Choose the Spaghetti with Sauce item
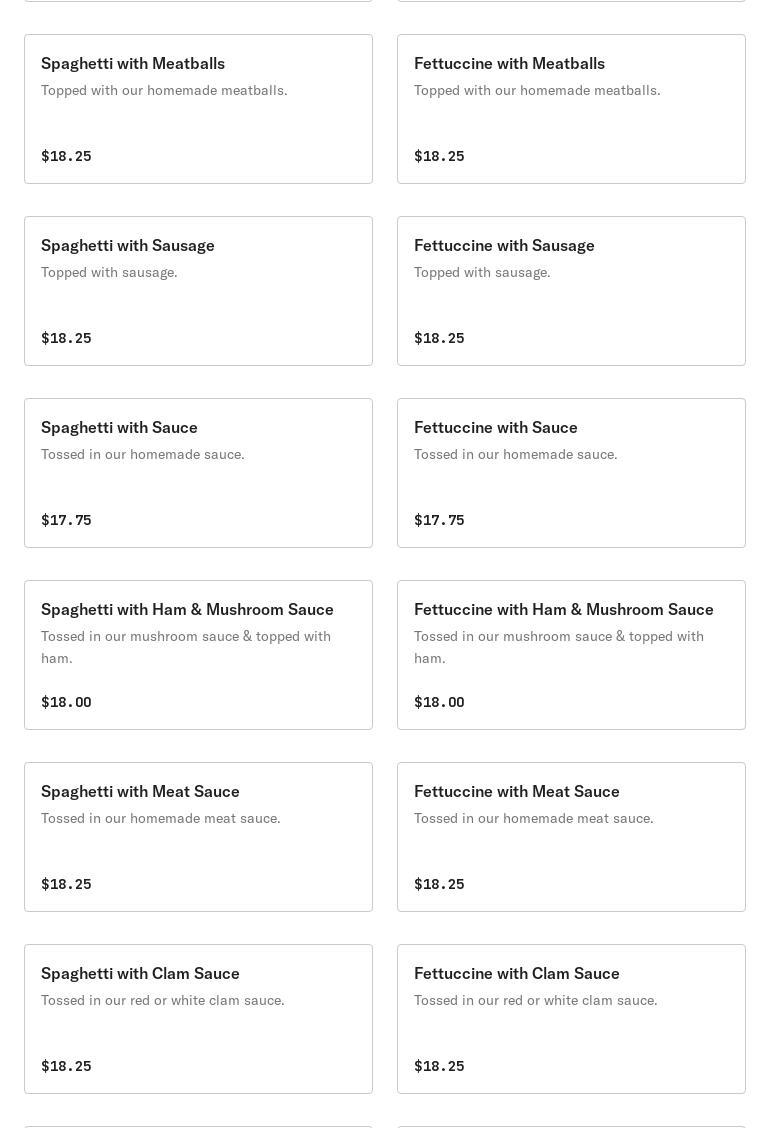The width and height of the screenshot is (770, 1128). point(198,473)
